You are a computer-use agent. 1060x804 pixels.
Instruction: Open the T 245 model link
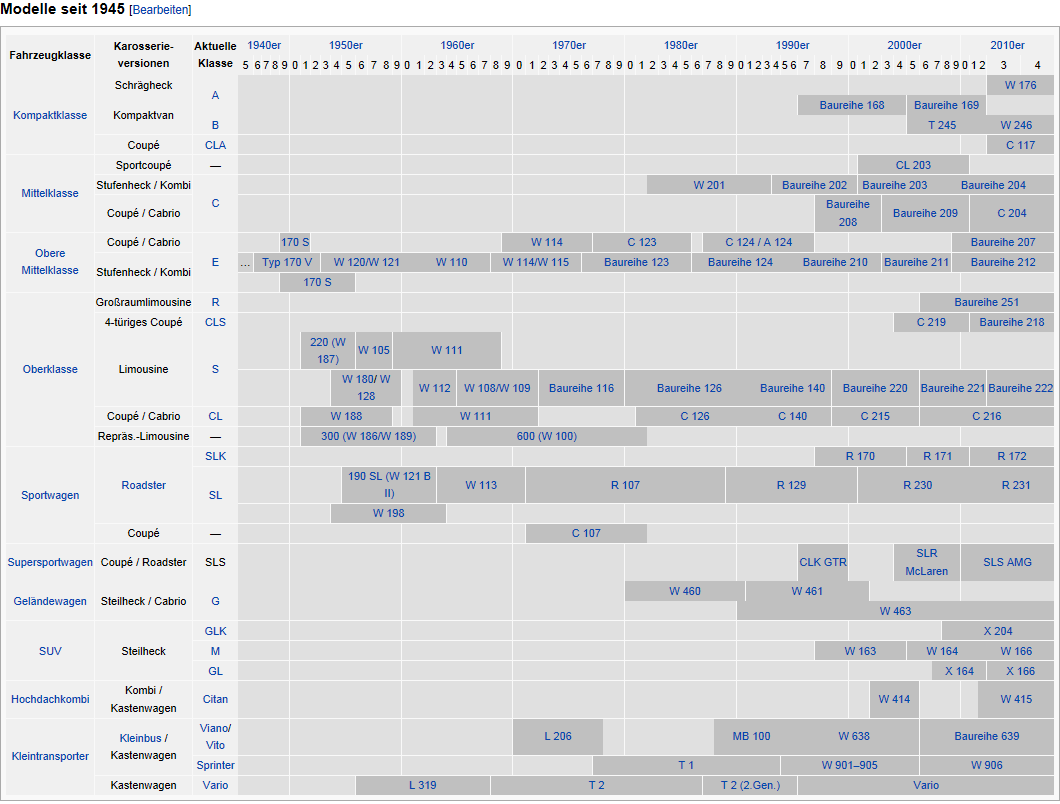pyautogui.click(x=941, y=125)
